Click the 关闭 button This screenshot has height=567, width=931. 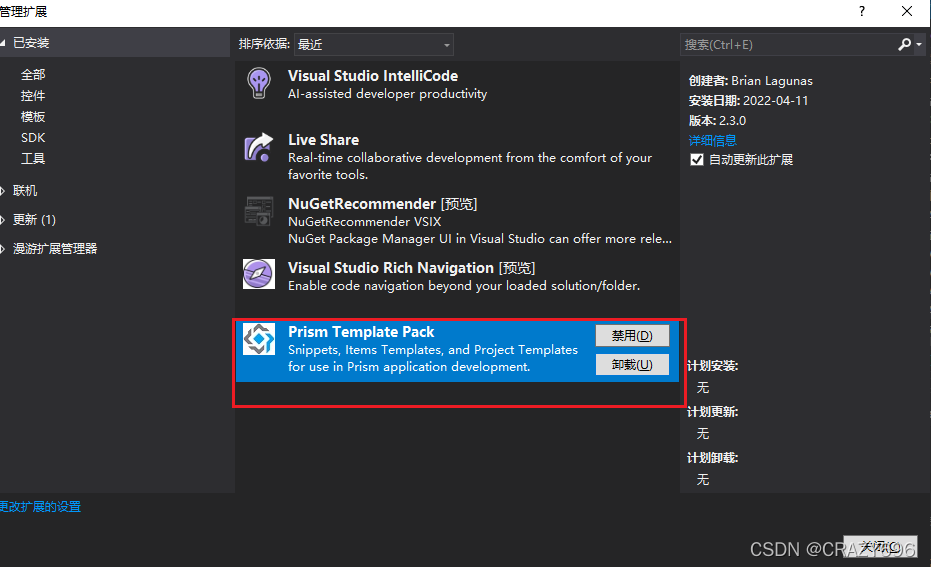pos(880,546)
